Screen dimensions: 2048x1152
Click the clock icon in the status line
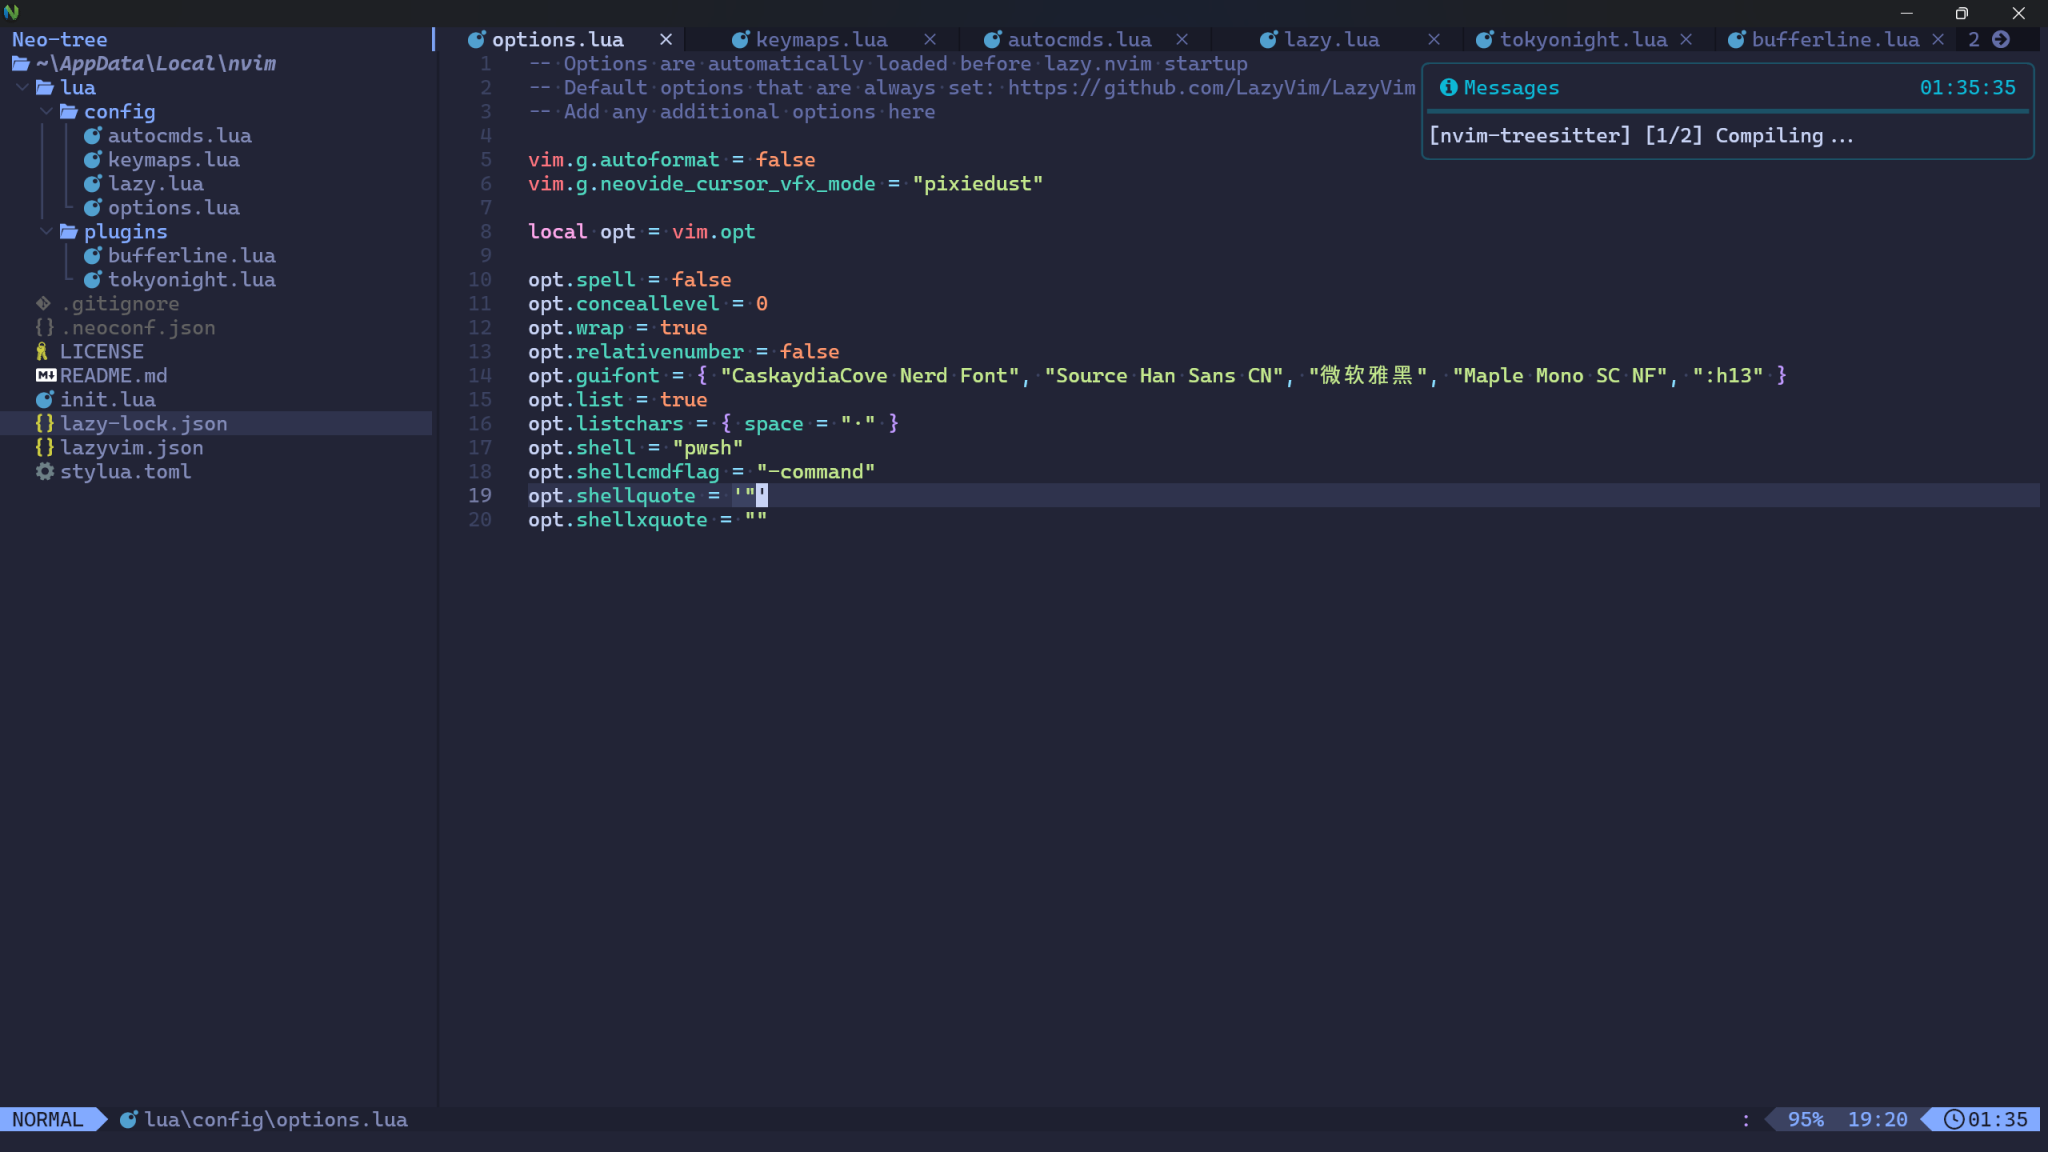coord(1953,1120)
